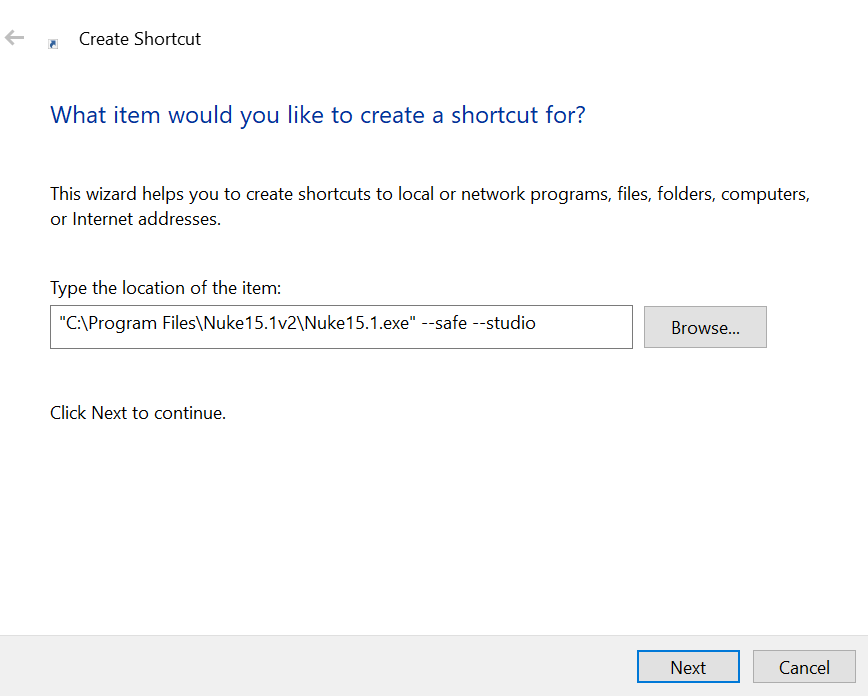The width and height of the screenshot is (868, 696).
Task: Click the Nuke15.1v2 folder name in the path
Action: 251,323
